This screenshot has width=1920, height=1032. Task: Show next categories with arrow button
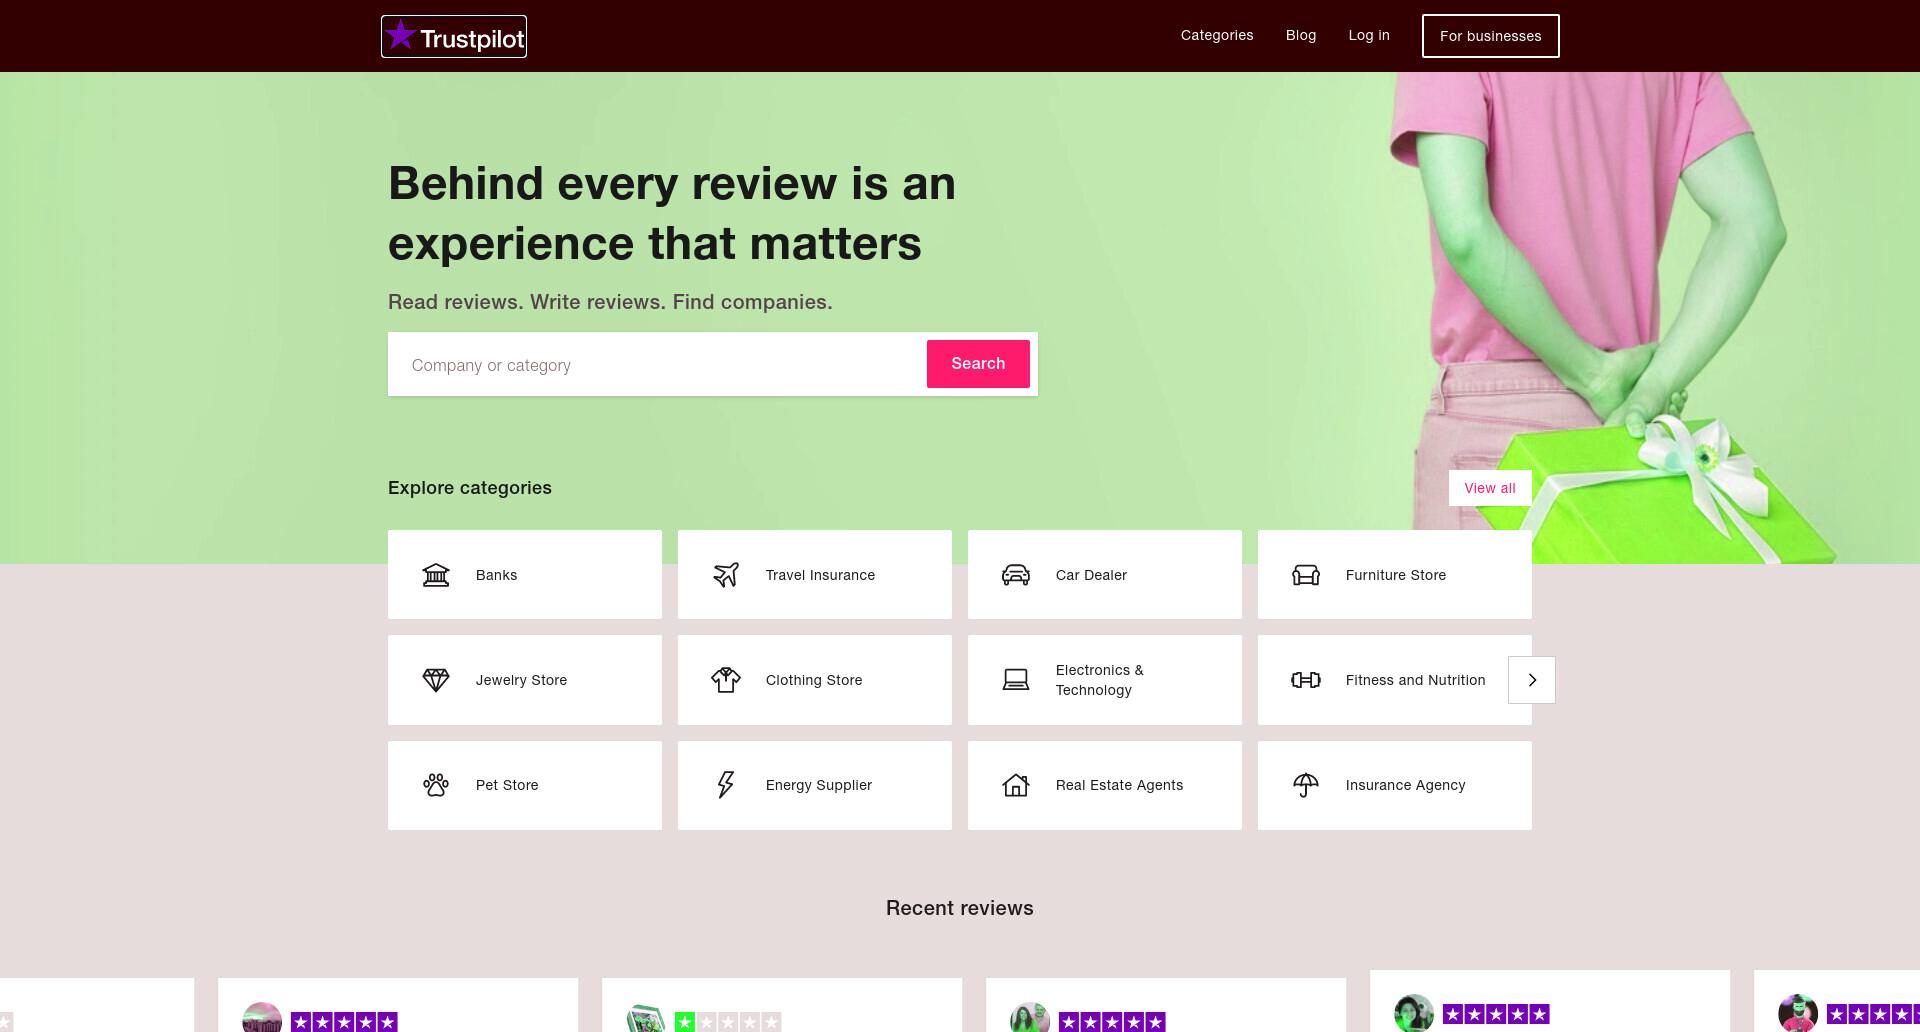(x=1532, y=680)
